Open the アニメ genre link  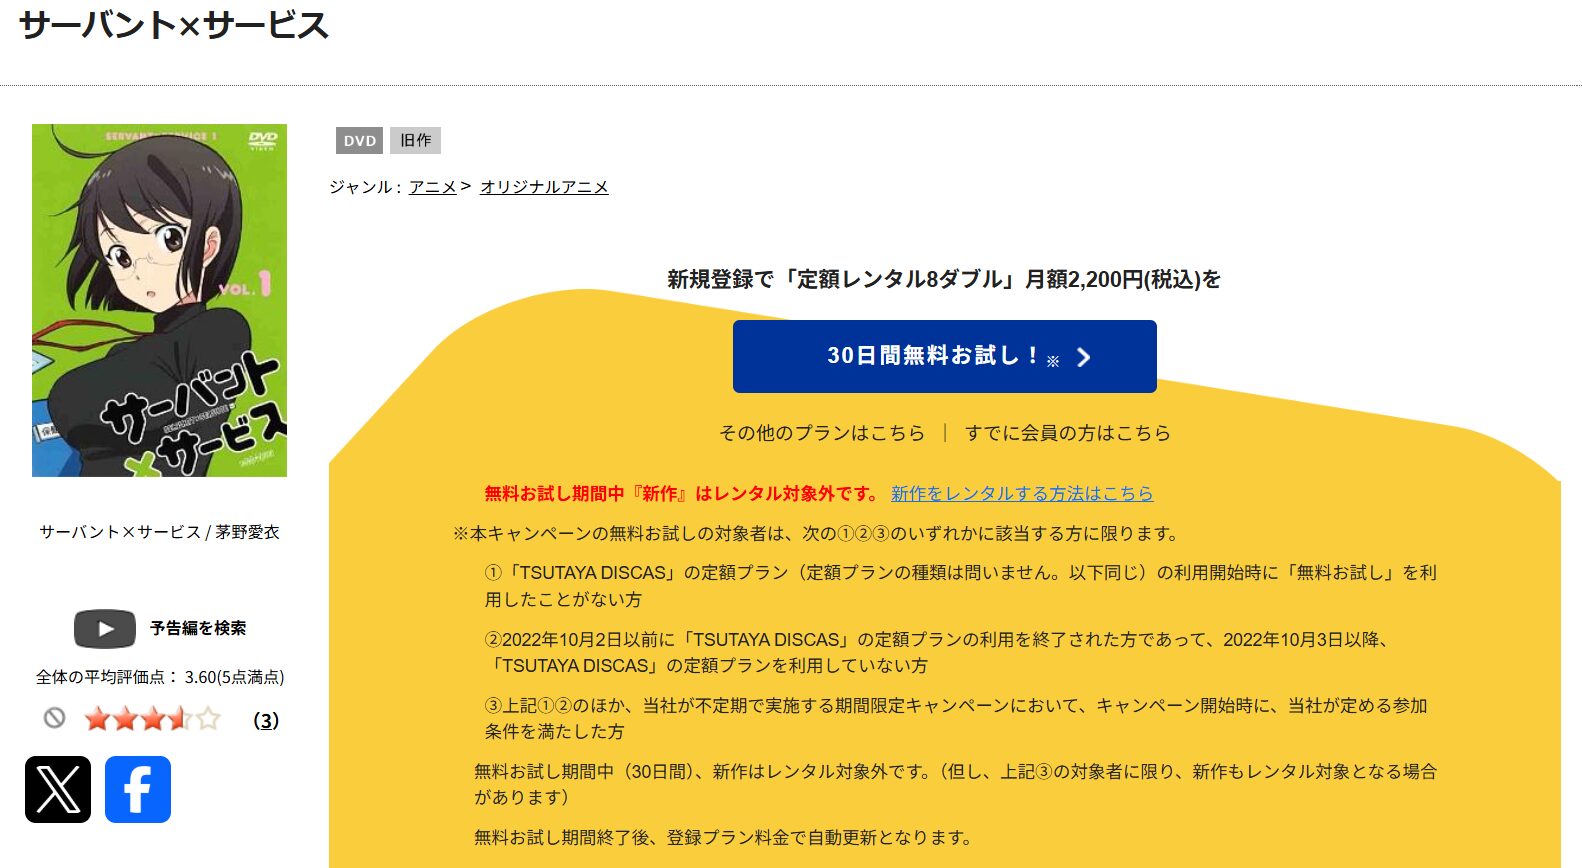point(433,187)
